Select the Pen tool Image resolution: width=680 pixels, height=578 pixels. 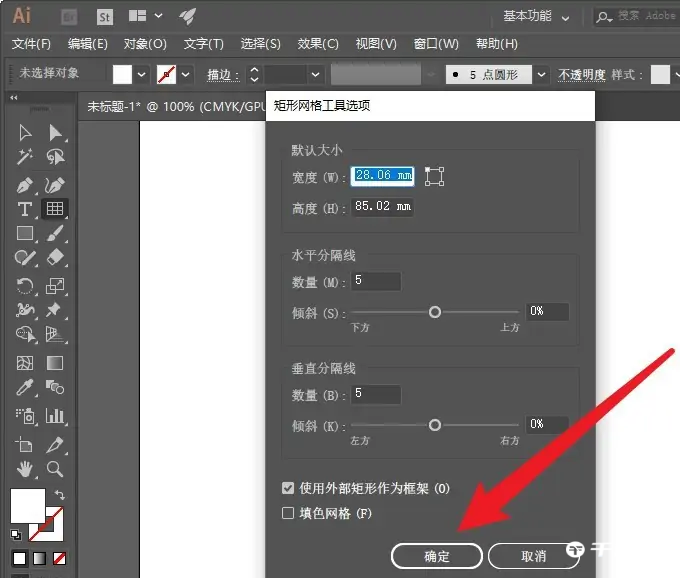(25, 185)
